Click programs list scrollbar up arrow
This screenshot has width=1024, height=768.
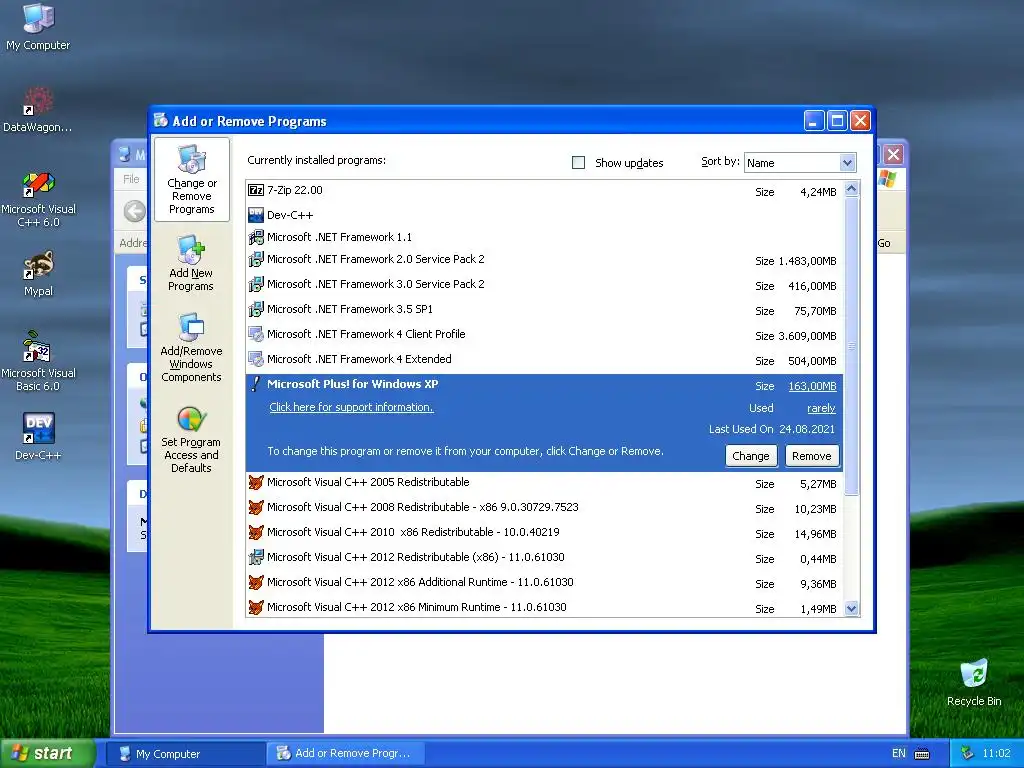coord(851,189)
